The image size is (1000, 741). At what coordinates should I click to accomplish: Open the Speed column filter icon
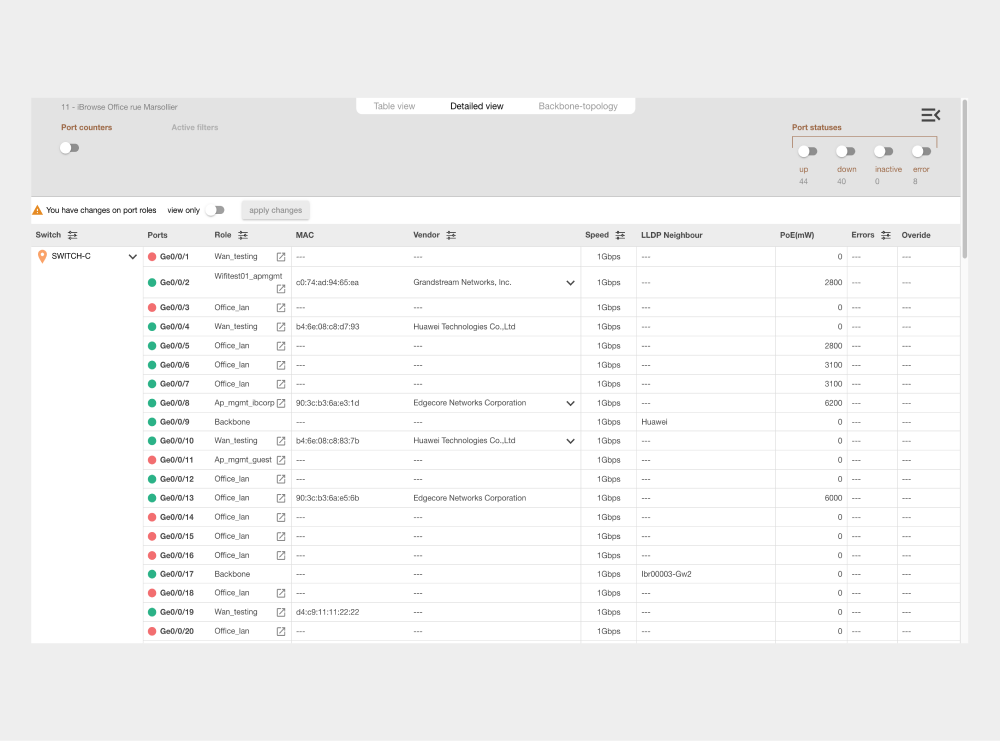pos(621,235)
